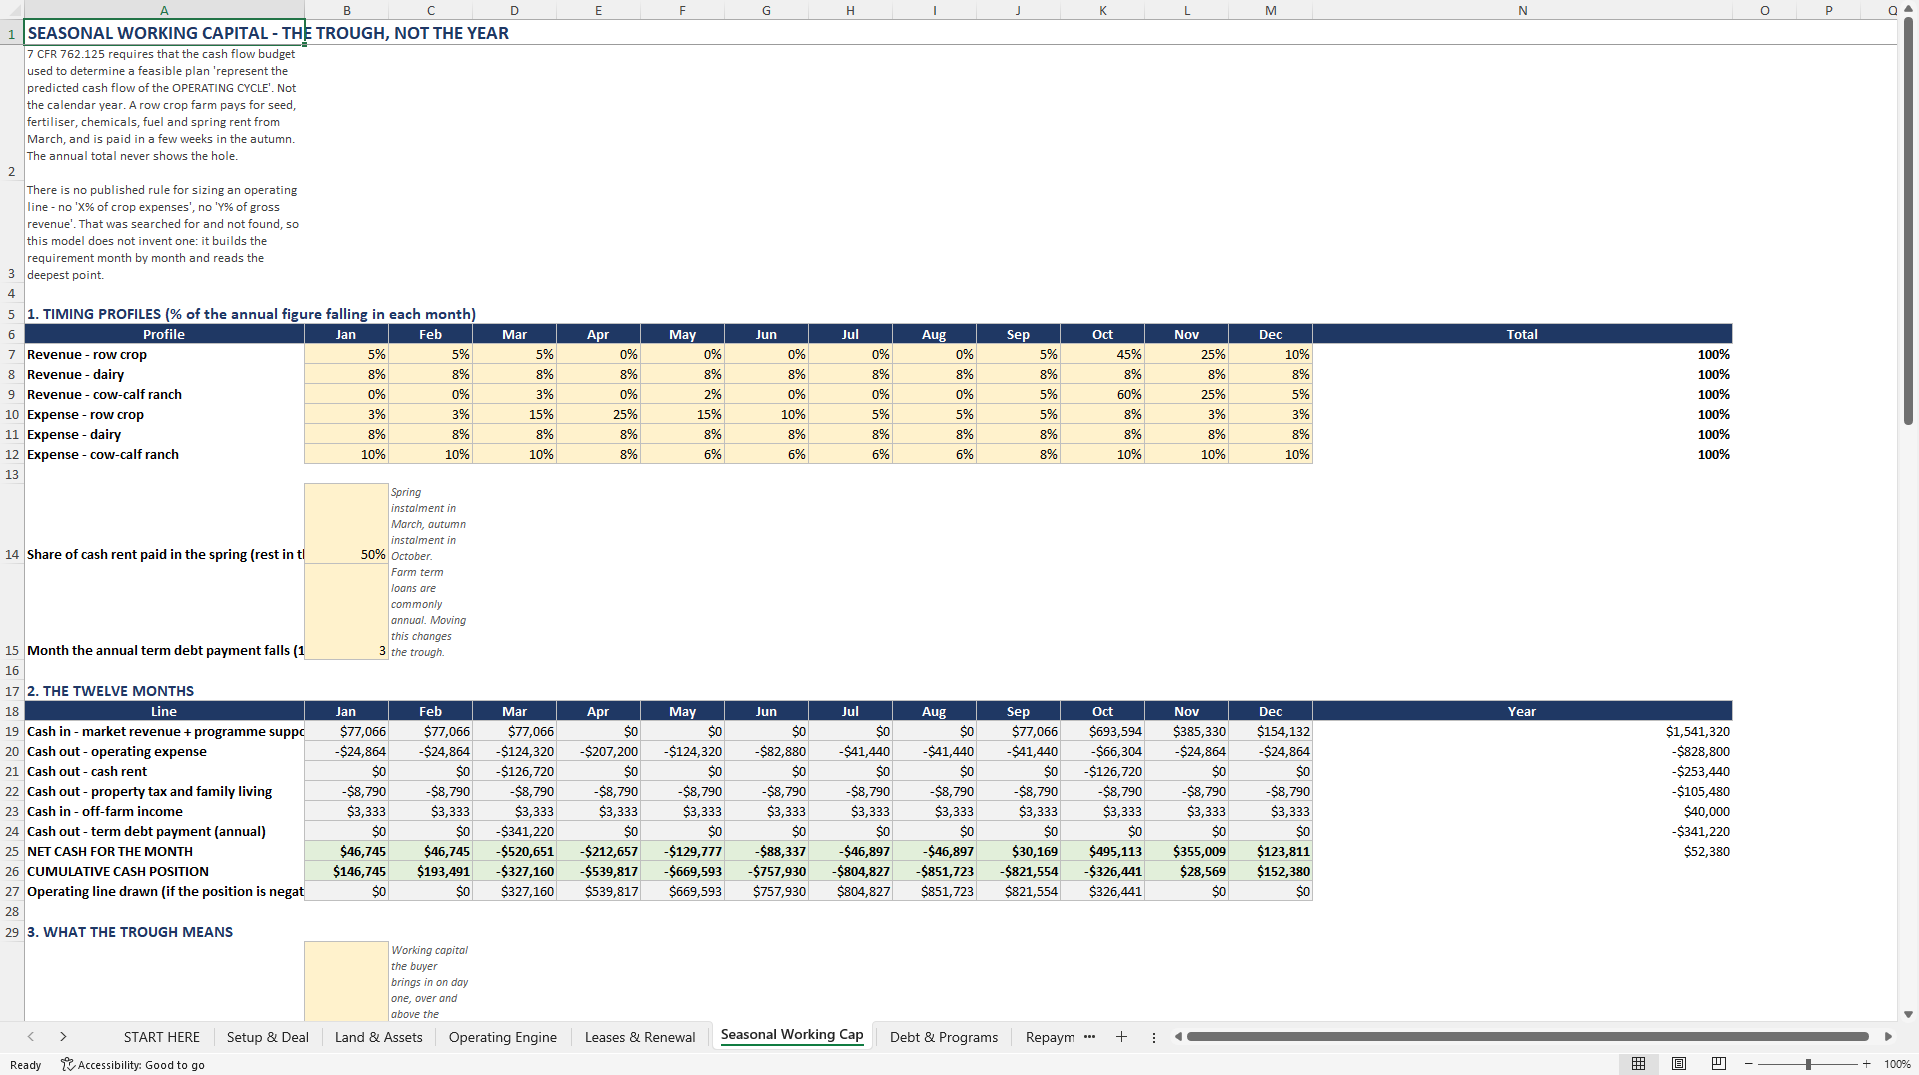1919x1075 pixels.
Task: Click the Mar cash rent -$126,720 cell
Action: click(514, 771)
